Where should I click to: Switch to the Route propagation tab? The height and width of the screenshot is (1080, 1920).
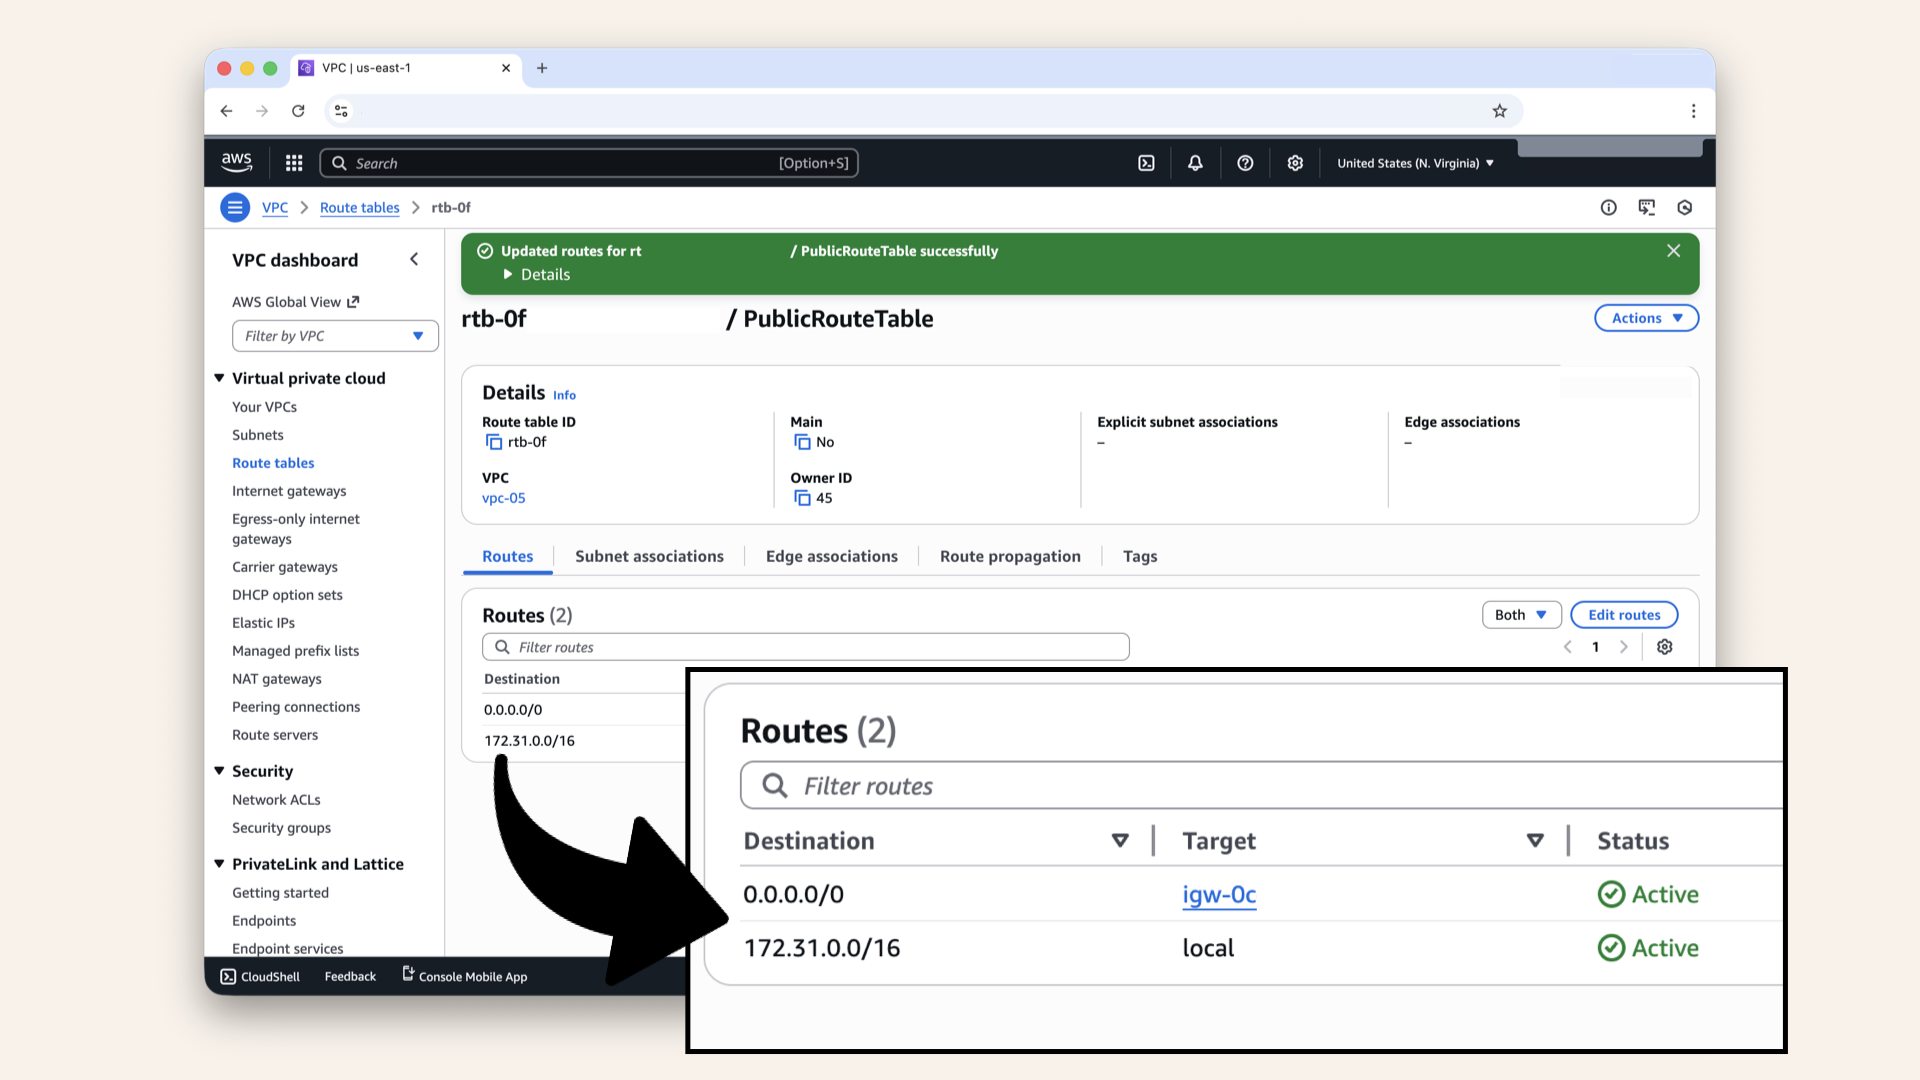[x=1010, y=556]
